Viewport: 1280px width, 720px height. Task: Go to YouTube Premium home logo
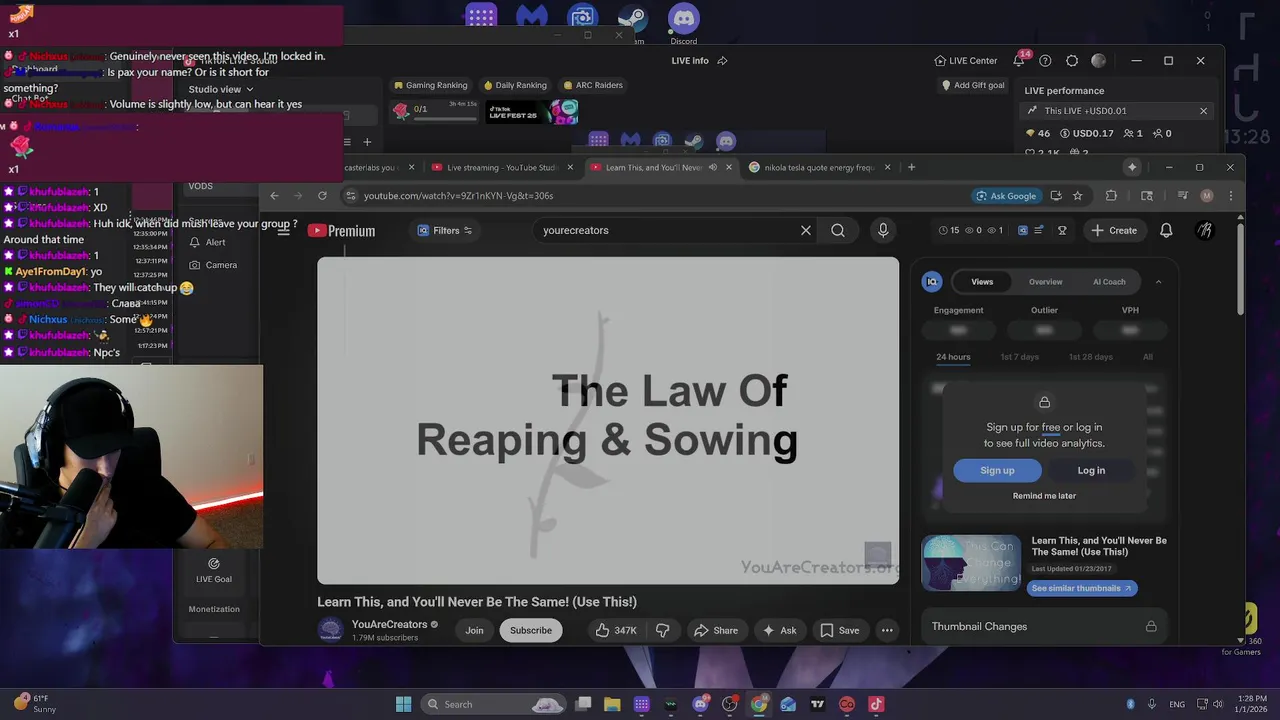tap(341, 231)
